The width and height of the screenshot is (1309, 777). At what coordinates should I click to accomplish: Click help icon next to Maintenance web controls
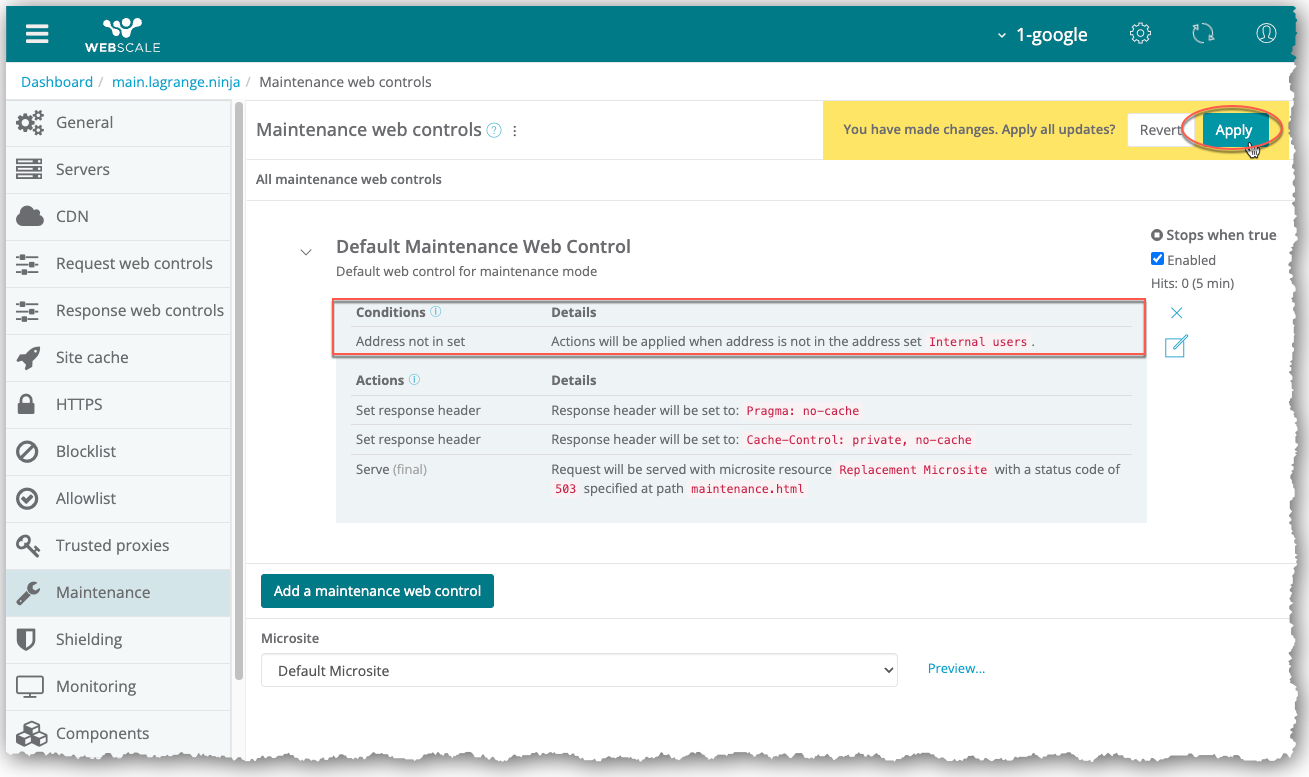pos(494,130)
